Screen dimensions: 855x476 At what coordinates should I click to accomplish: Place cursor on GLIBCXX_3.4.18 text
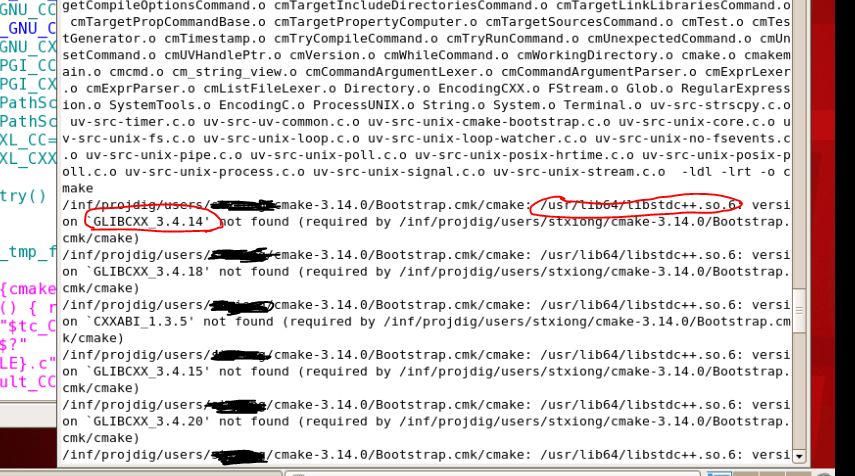[x=149, y=272]
